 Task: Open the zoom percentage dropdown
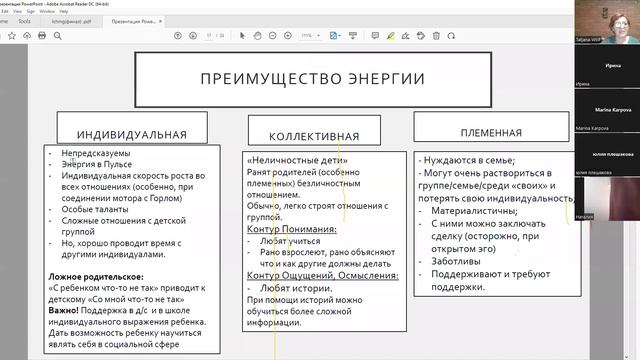pos(319,36)
